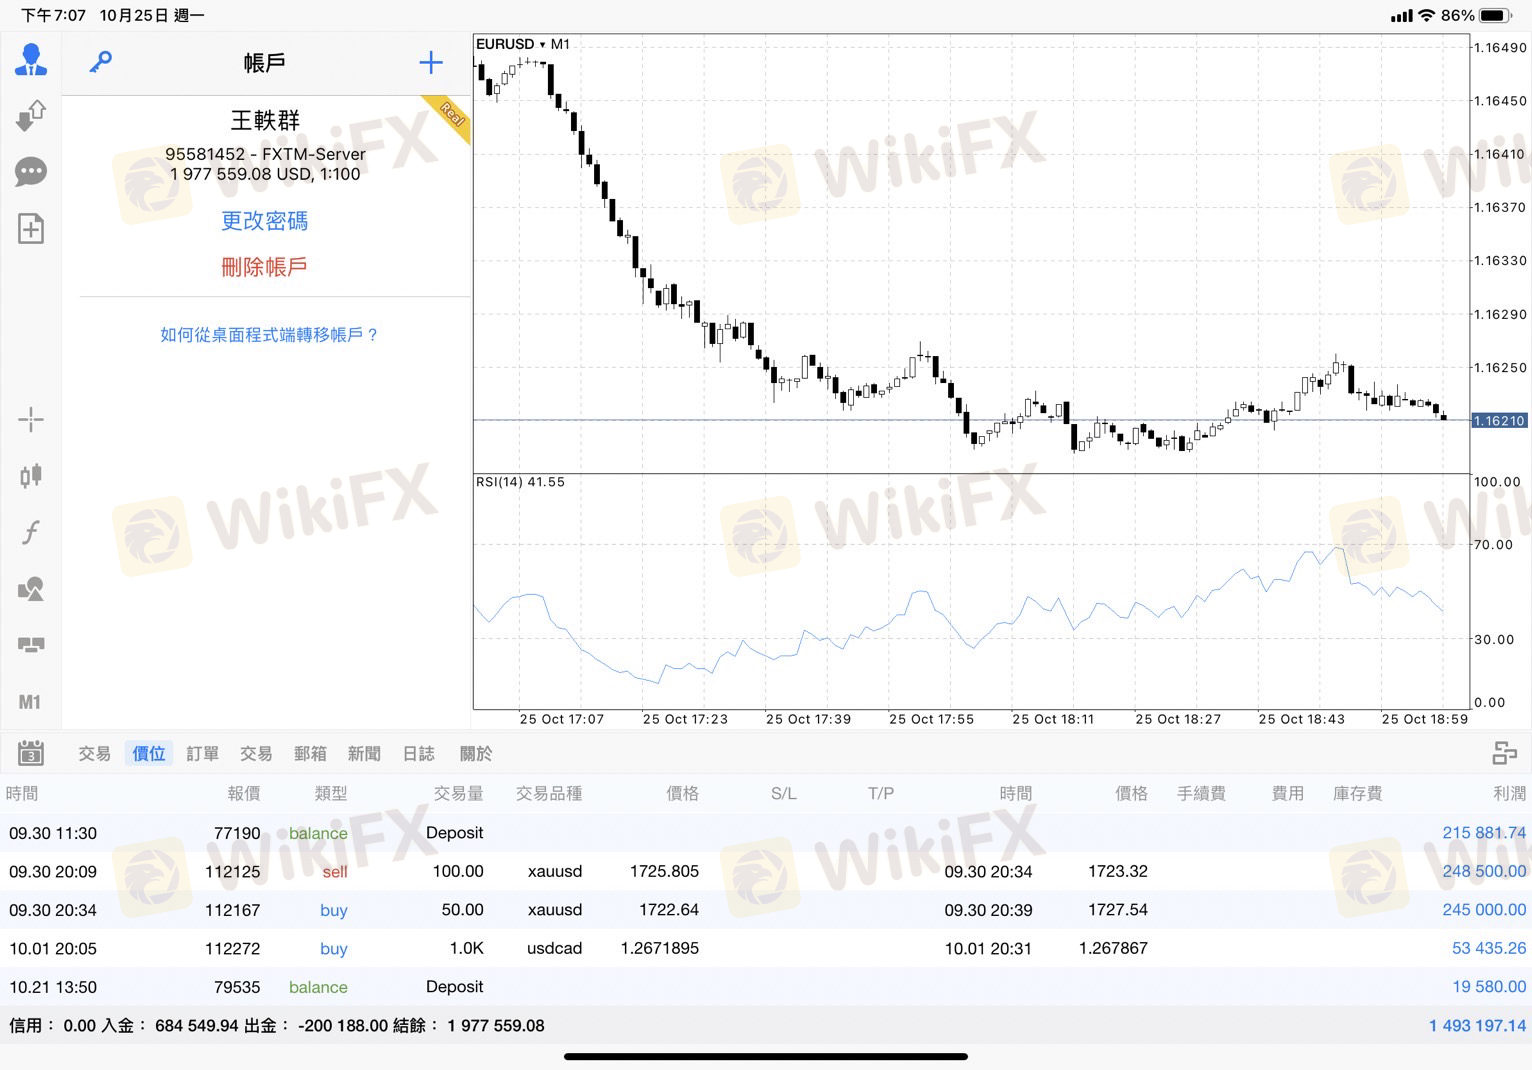Image resolution: width=1532 pixels, height=1070 pixels.
Task: Sort by 交易品種 column header
Action: pyautogui.click(x=549, y=794)
